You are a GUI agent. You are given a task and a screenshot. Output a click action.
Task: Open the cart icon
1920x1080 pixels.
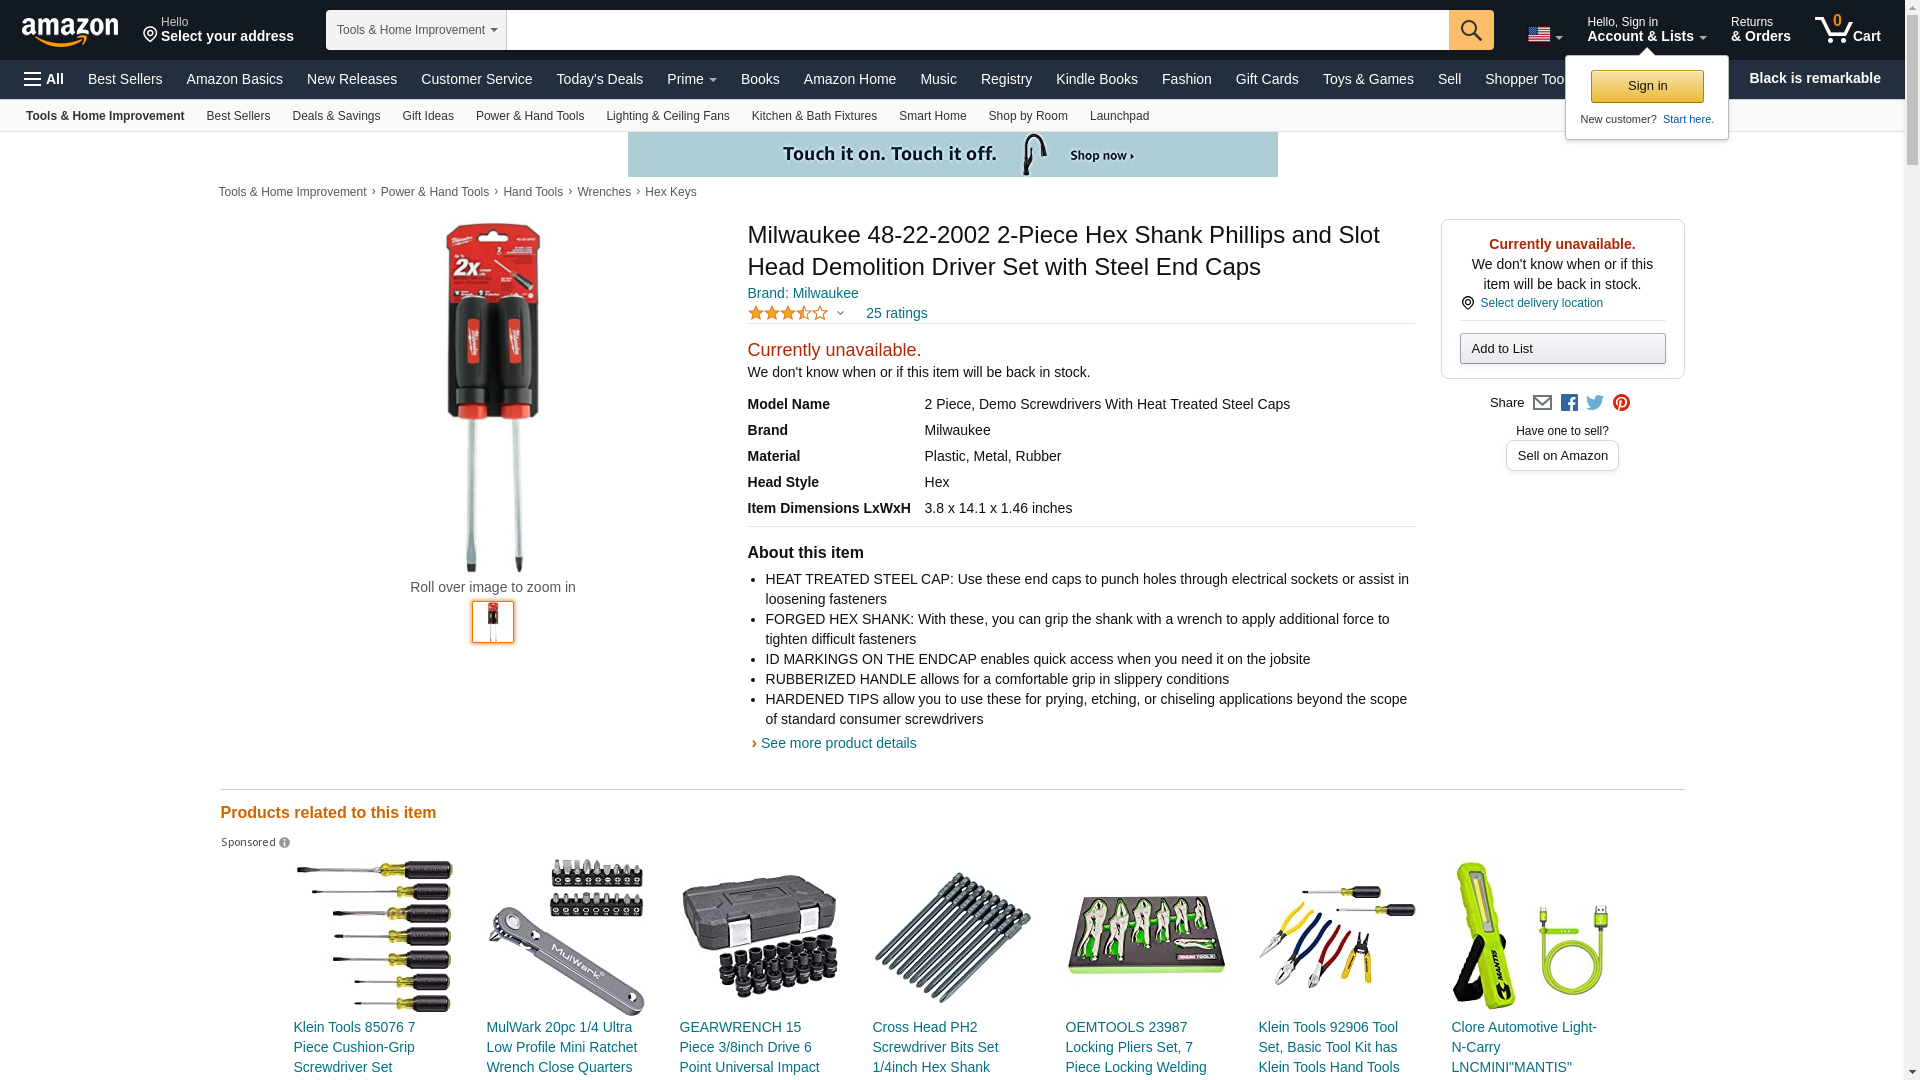(1848, 29)
